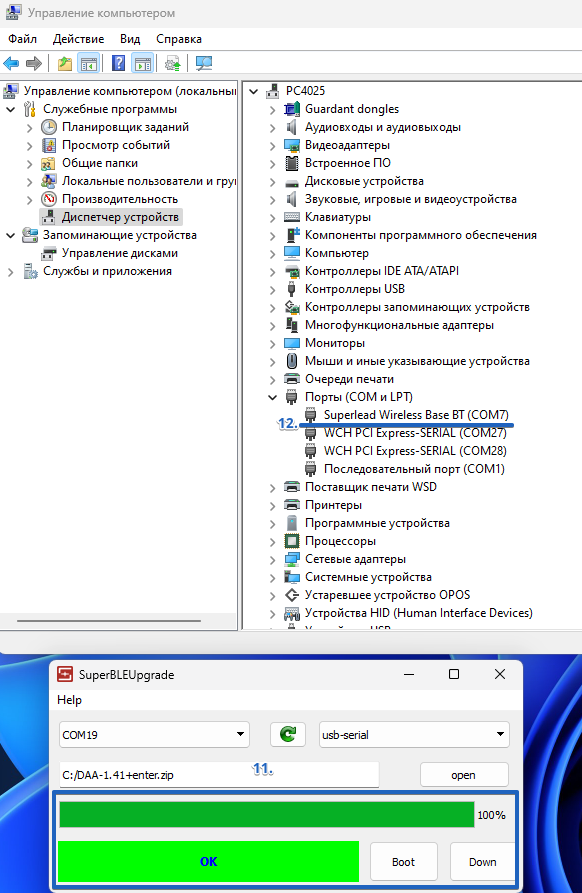Screen dimensions: 582x893
Task: Select Superlead Wireless Base BT (COM7)
Action: pos(416,415)
